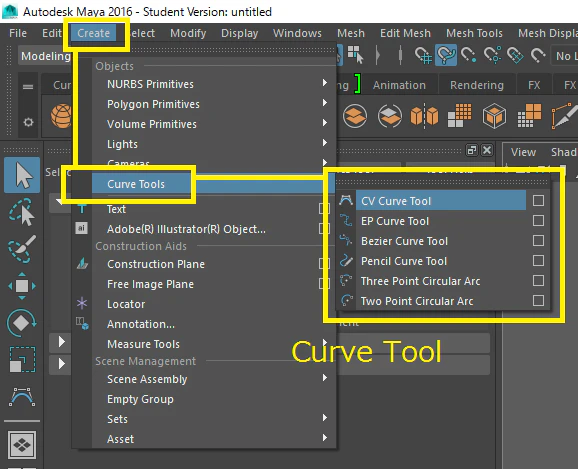Select Empty Group menu entry
Screen dimensions: 578x469
(140, 399)
